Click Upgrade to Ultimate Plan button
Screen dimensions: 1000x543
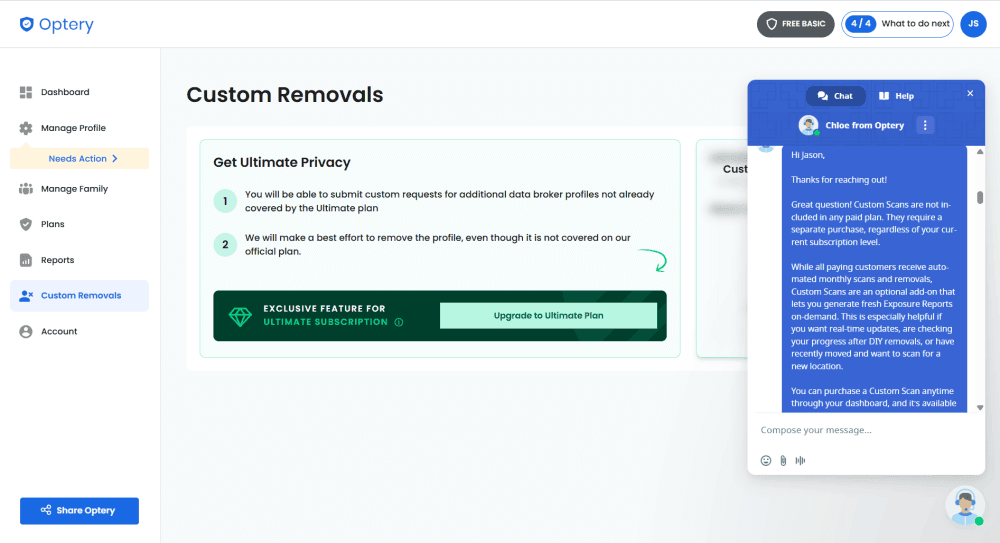548,316
